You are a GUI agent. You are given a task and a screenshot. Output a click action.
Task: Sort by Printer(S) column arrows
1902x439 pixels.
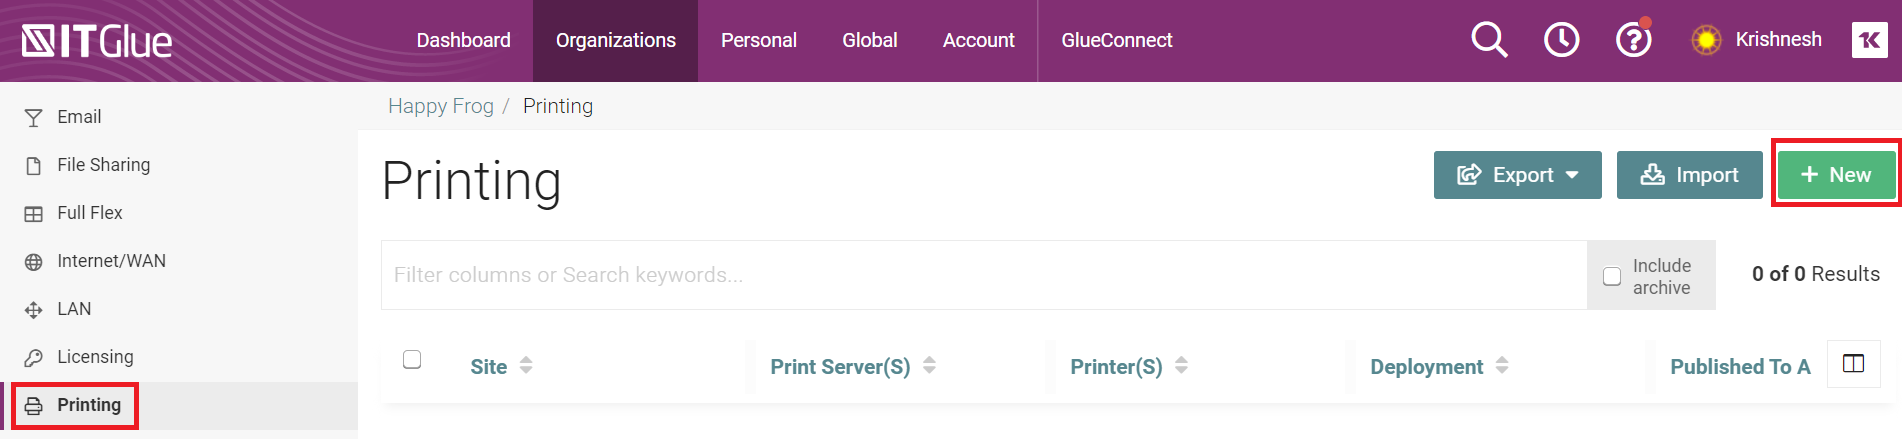click(1181, 365)
